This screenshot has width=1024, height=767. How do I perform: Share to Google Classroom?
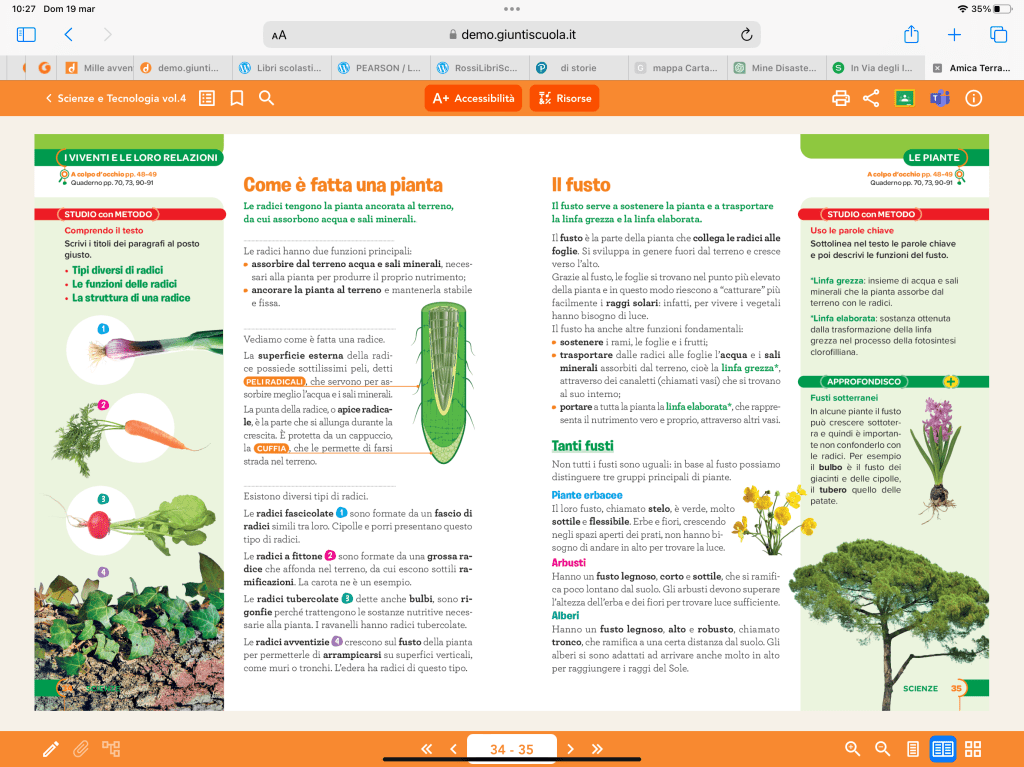[x=905, y=98]
